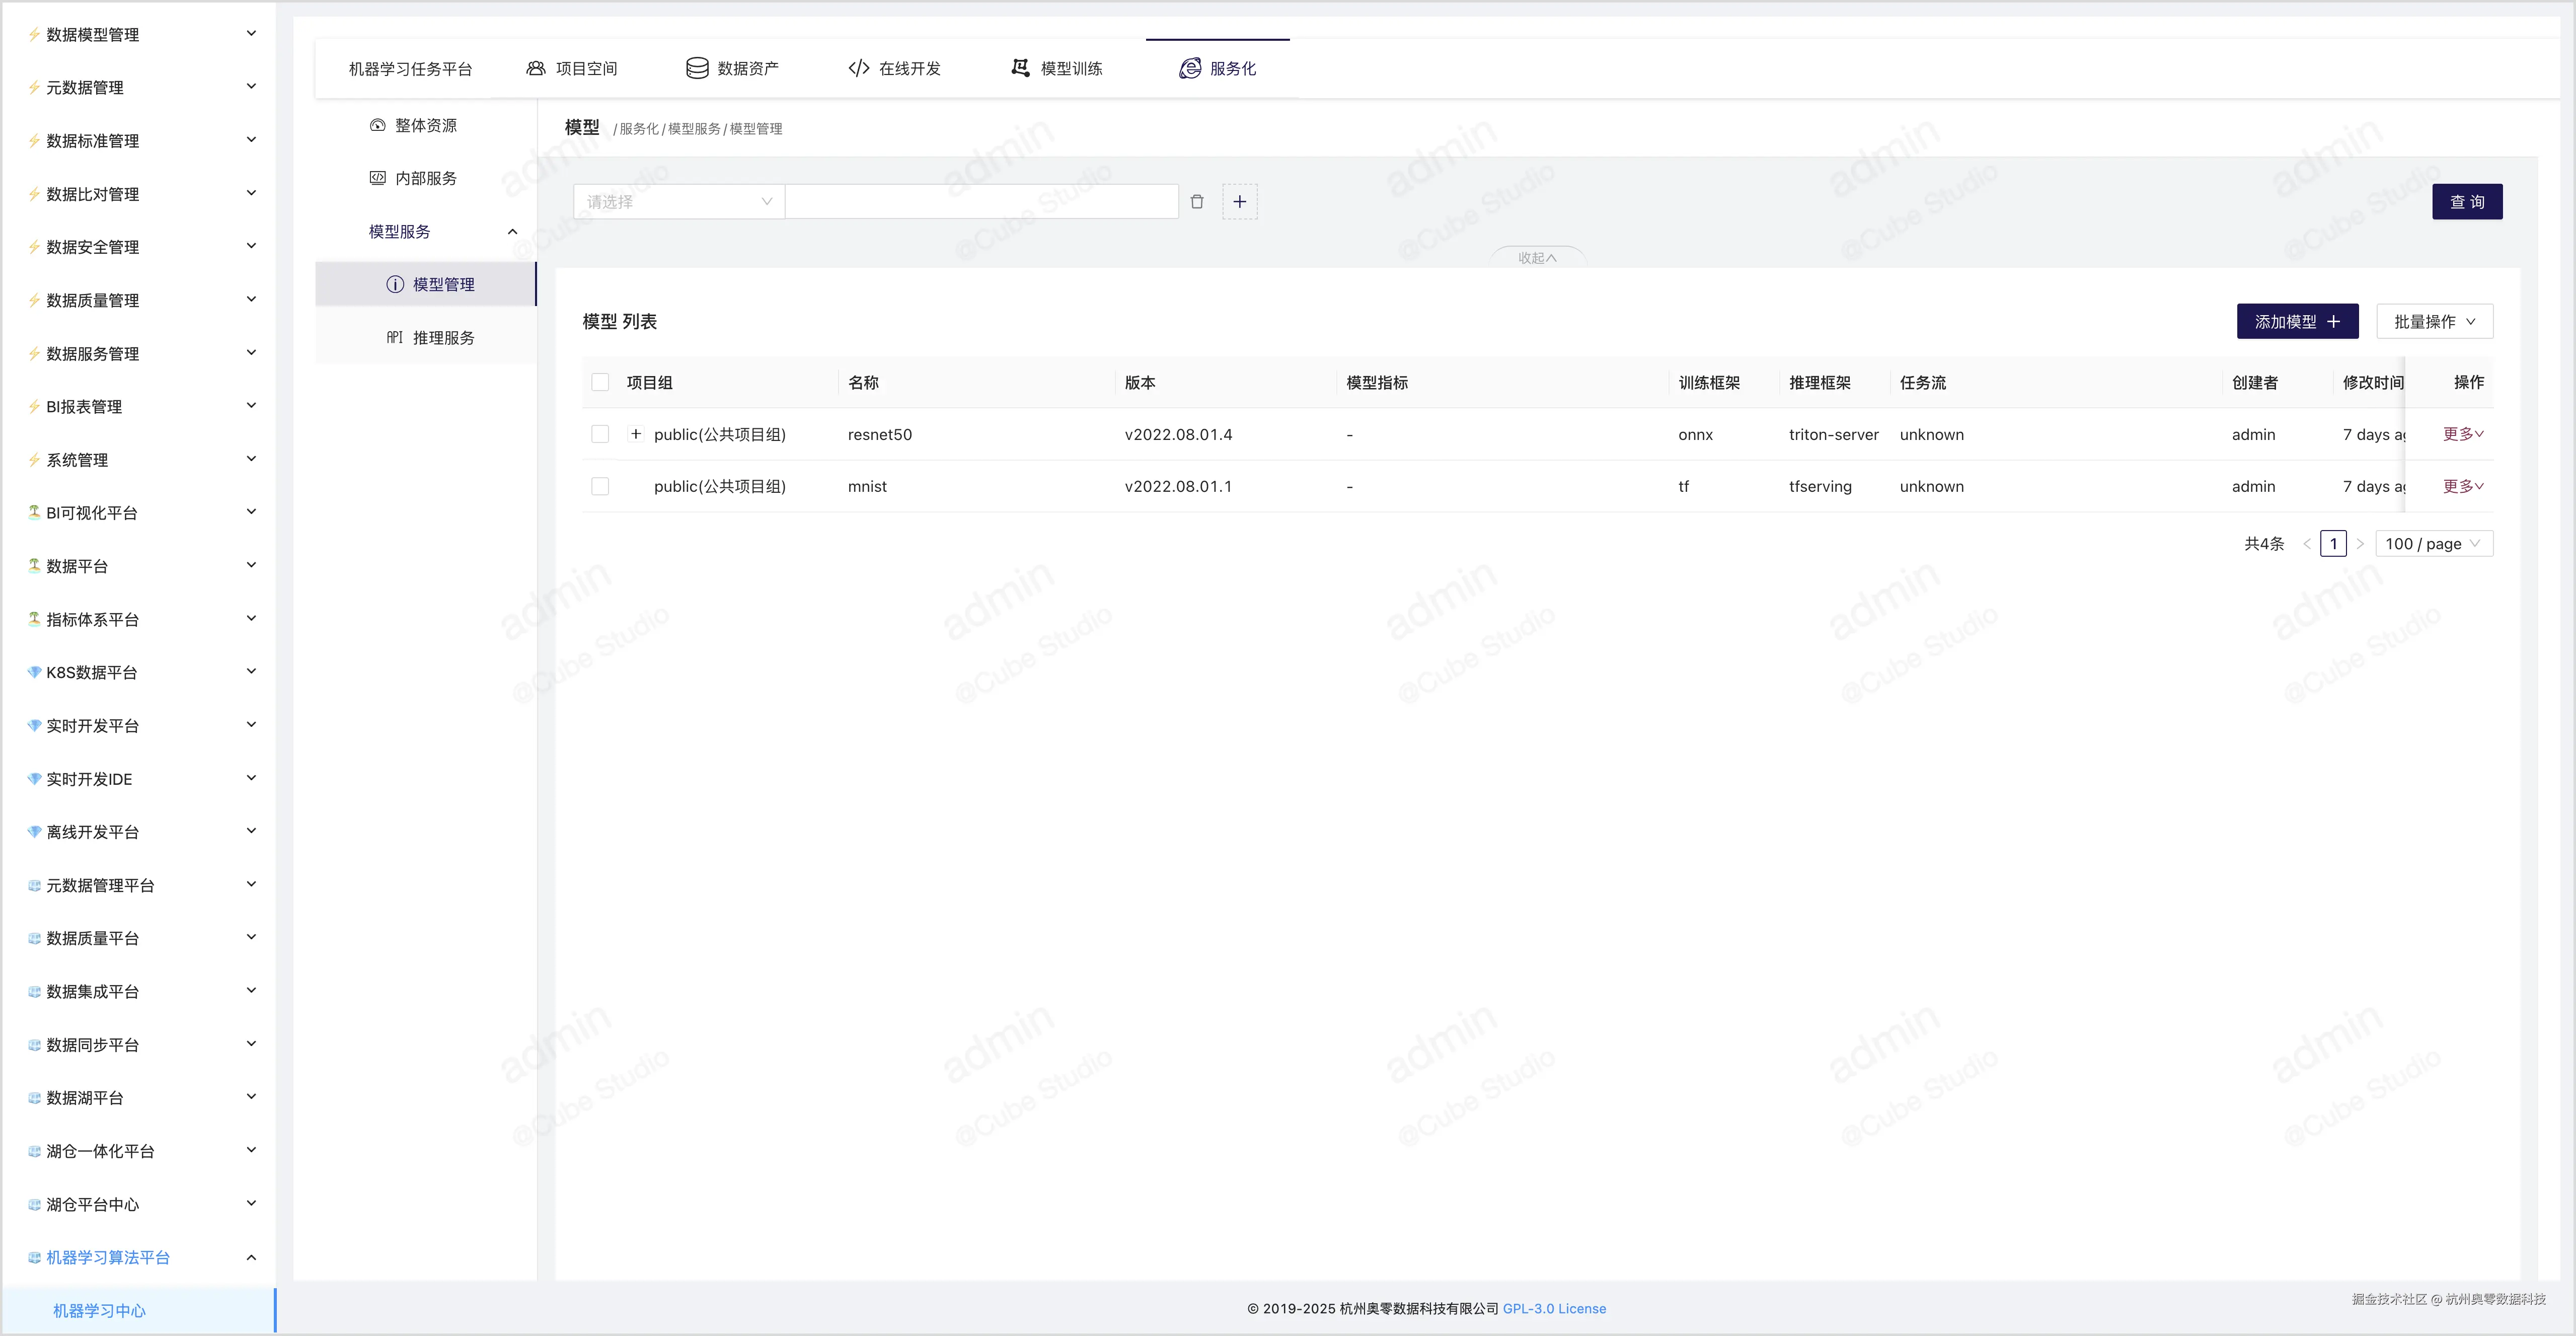2576x1336 pixels.
Task: Click the 在线开发 code icon
Action: pos(858,68)
